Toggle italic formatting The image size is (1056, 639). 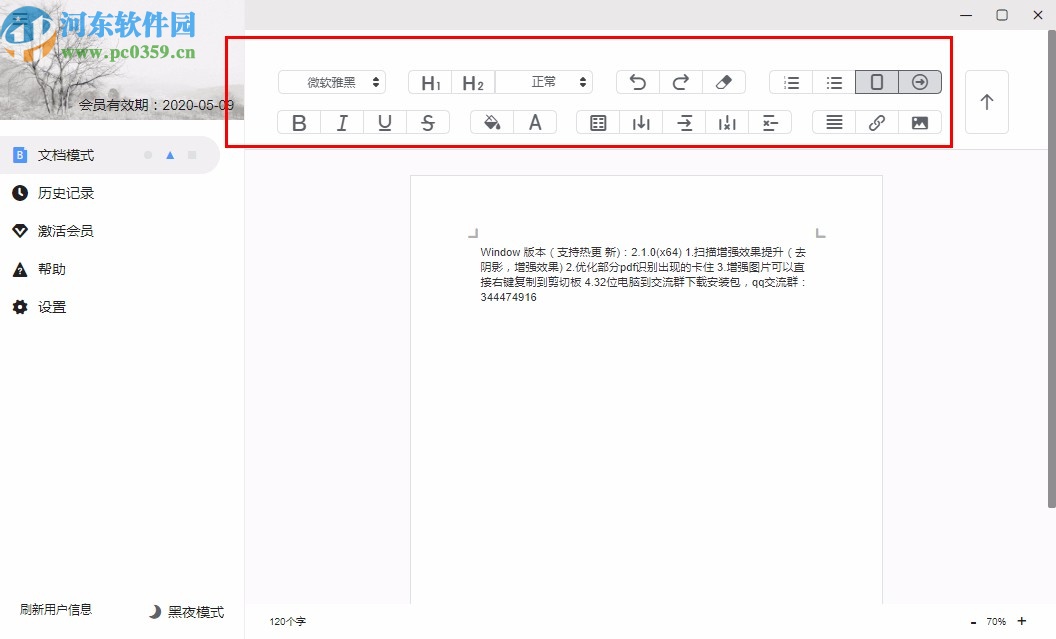[342, 123]
